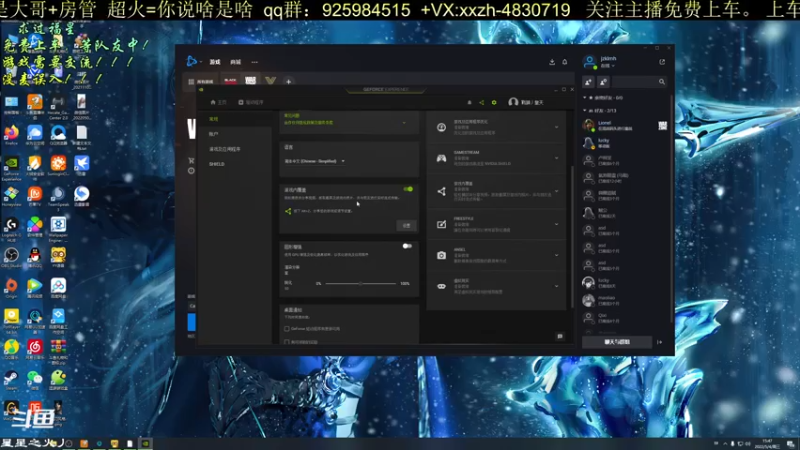
Task: Select the Games and Apps settings category
Action: coord(224,149)
